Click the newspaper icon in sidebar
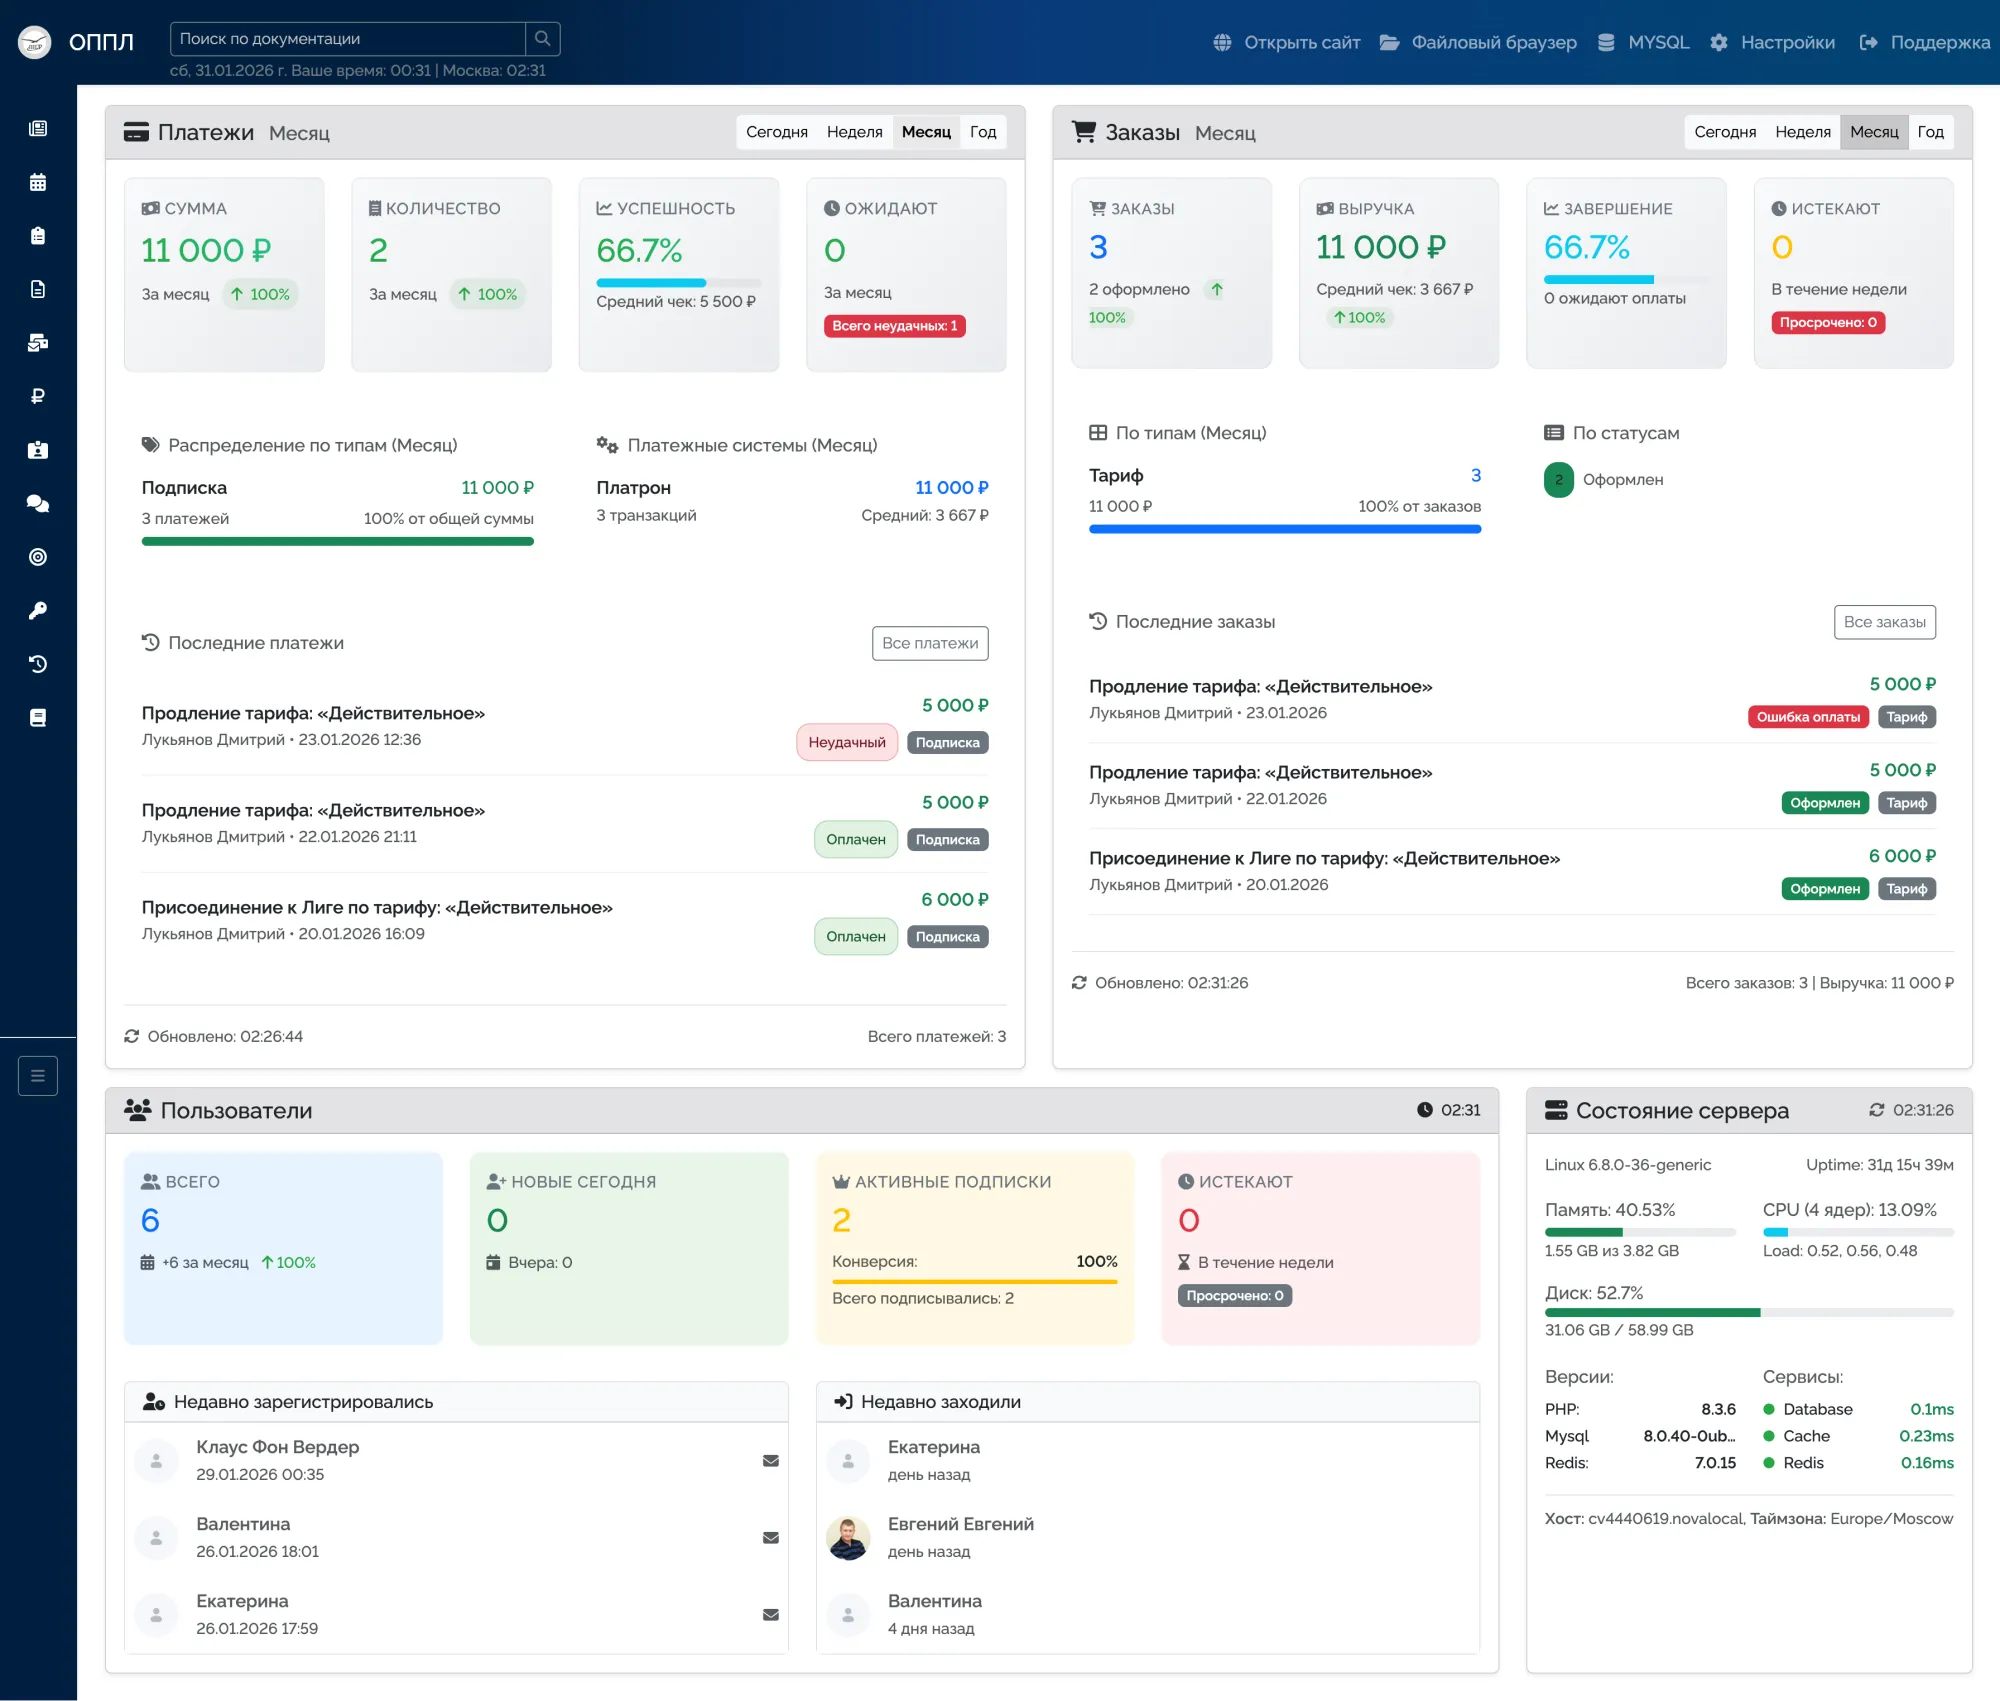Image resolution: width=2000 pixels, height=1701 pixels. tap(38, 128)
